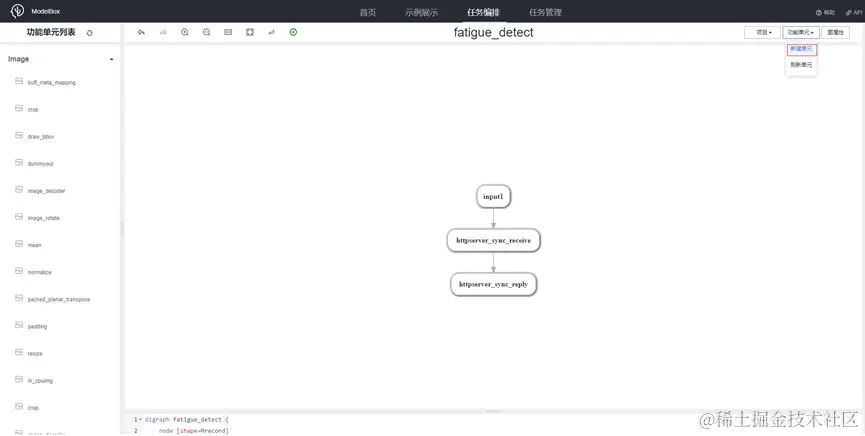Collapse the Image category
Viewport: 865px width, 436px height.
pos(111,59)
